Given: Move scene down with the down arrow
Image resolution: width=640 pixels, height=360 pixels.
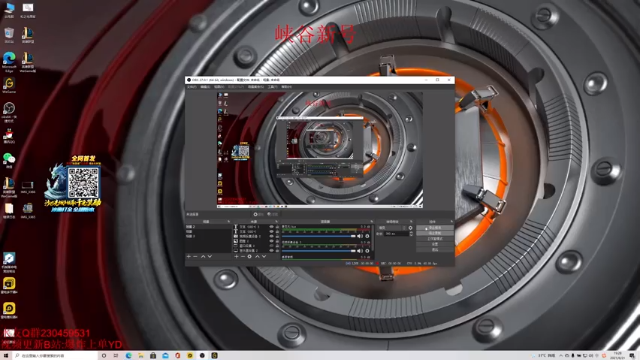Looking at the screenshot, I should coord(210,256).
